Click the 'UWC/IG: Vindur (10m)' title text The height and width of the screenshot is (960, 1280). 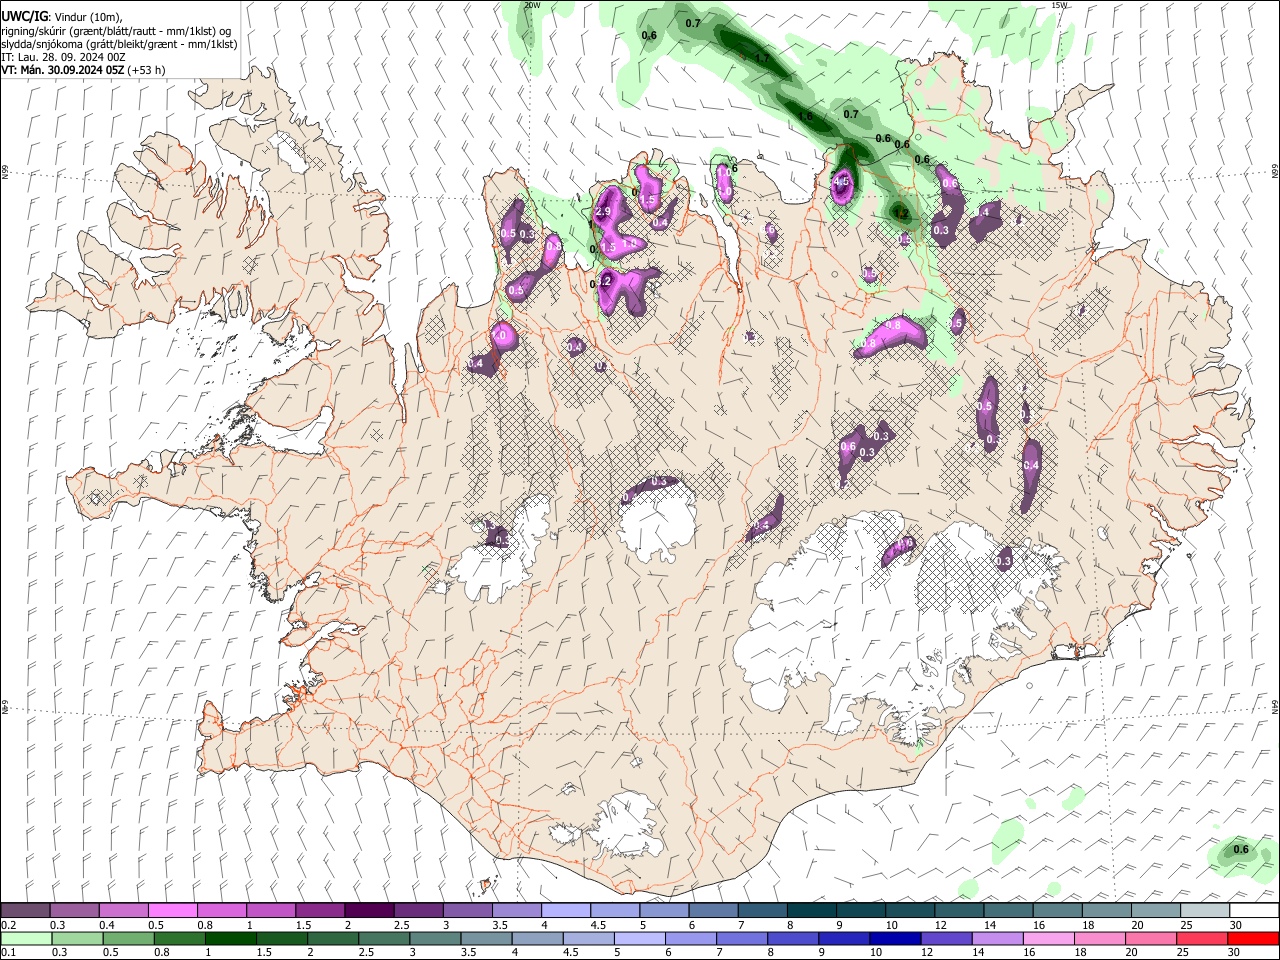coord(61,17)
